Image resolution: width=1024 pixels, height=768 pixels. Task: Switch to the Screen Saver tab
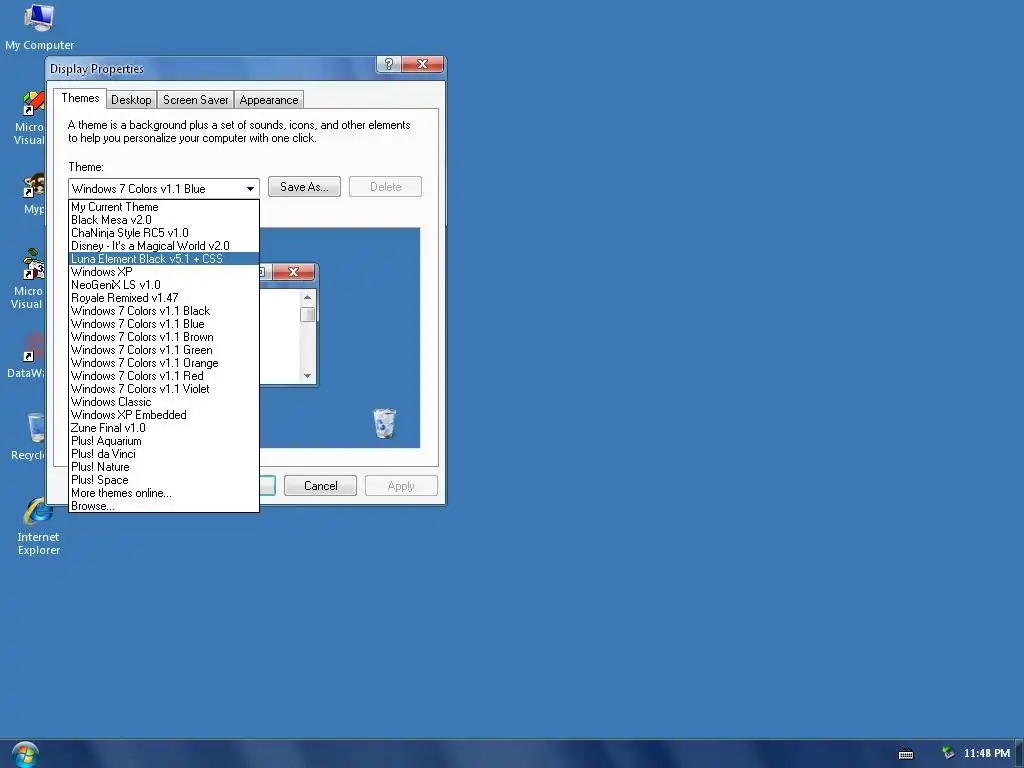(x=195, y=100)
